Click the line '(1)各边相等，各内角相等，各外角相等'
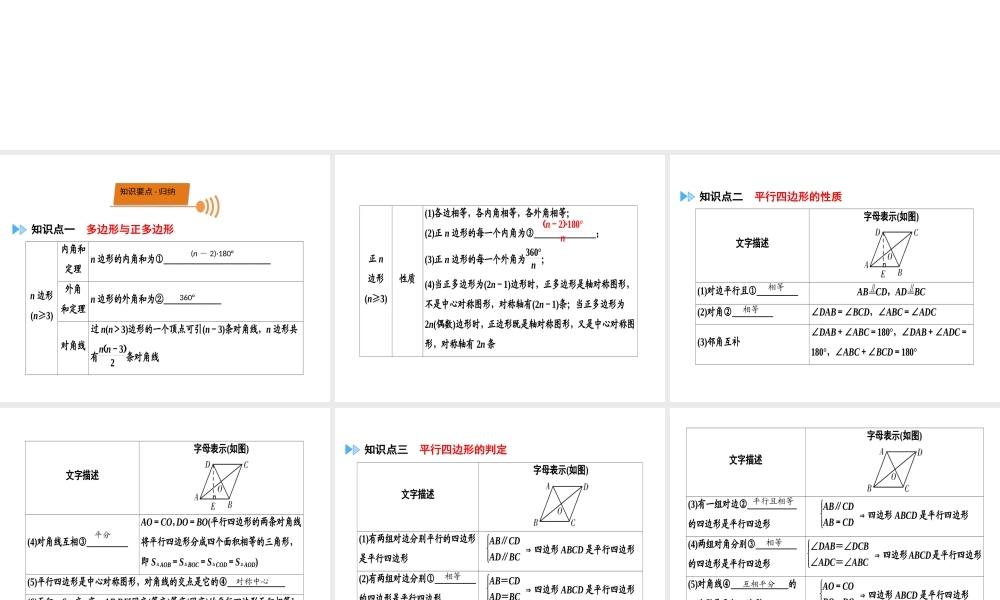The height and width of the screenshot is (600, 1000). tap(497, 213)
